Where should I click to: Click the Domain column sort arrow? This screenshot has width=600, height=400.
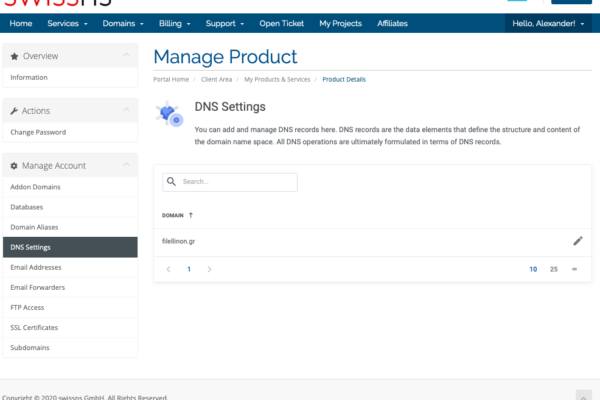(191, 215)
